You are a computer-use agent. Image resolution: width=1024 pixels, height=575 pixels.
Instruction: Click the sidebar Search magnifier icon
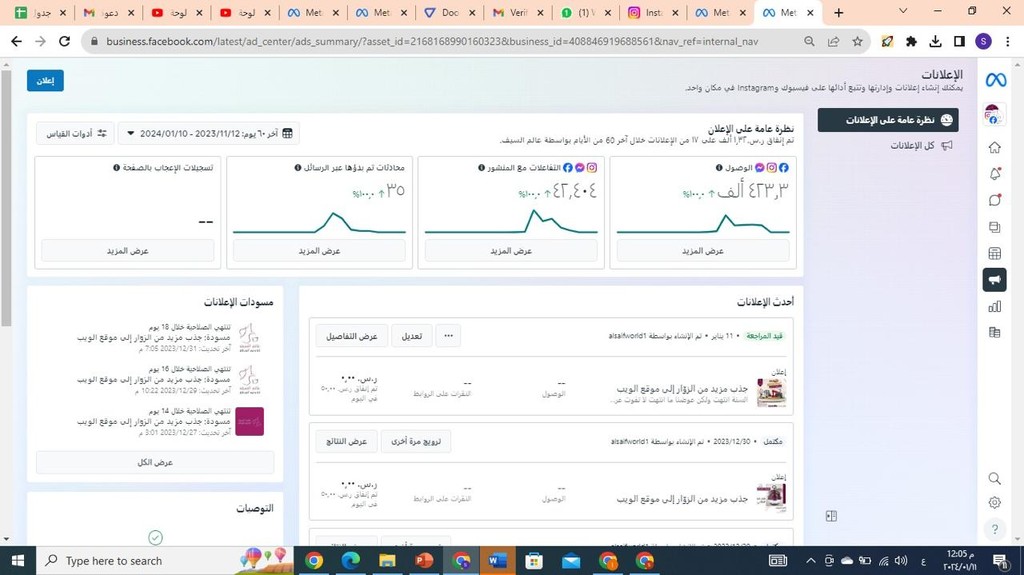995,478
